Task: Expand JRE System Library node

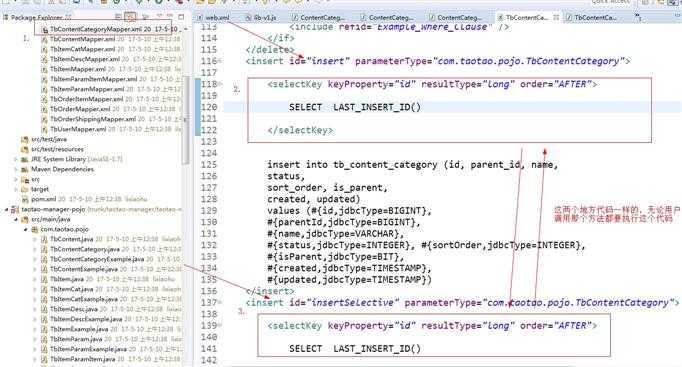Action: tap(17, 159)
